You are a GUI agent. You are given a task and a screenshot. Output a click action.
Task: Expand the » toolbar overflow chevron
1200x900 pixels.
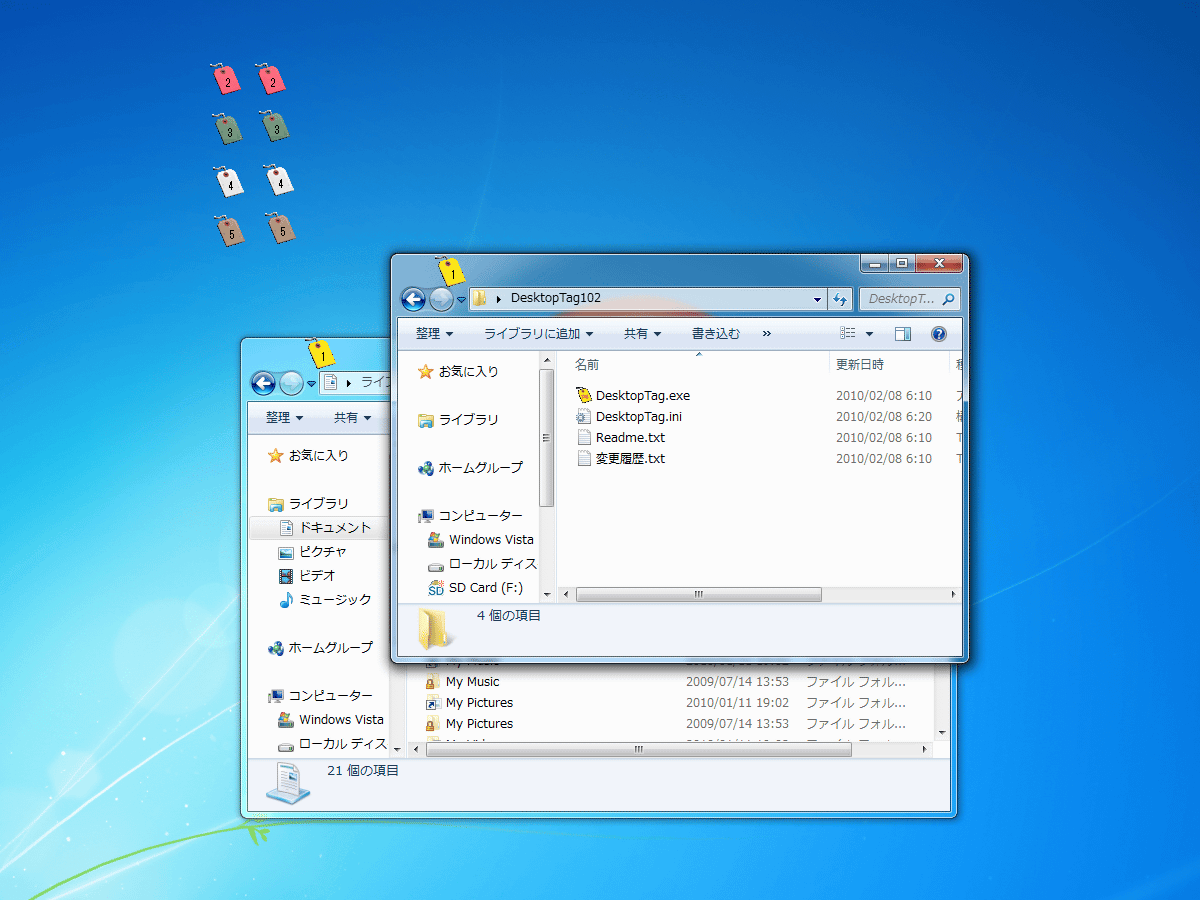pyautogui.click(x=767, y=333)
